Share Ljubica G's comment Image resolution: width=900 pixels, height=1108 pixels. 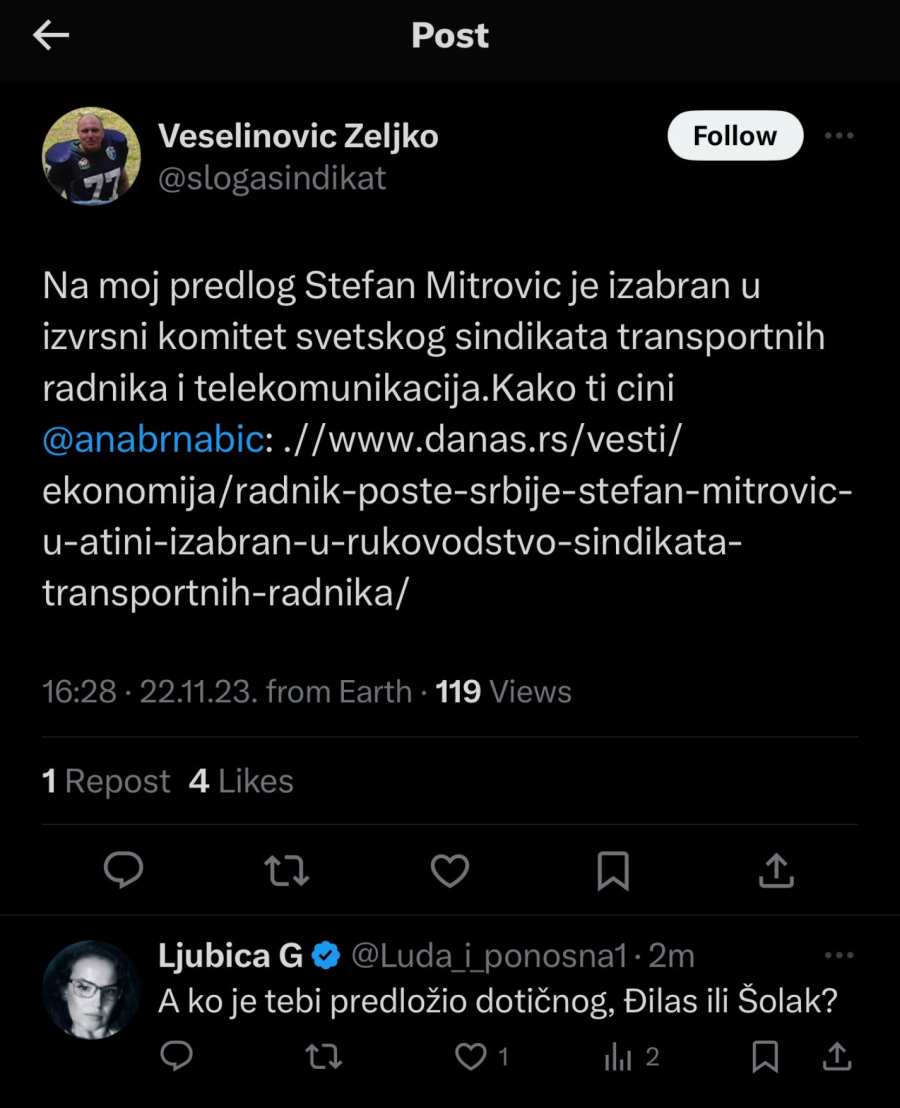pos(838,1056)
